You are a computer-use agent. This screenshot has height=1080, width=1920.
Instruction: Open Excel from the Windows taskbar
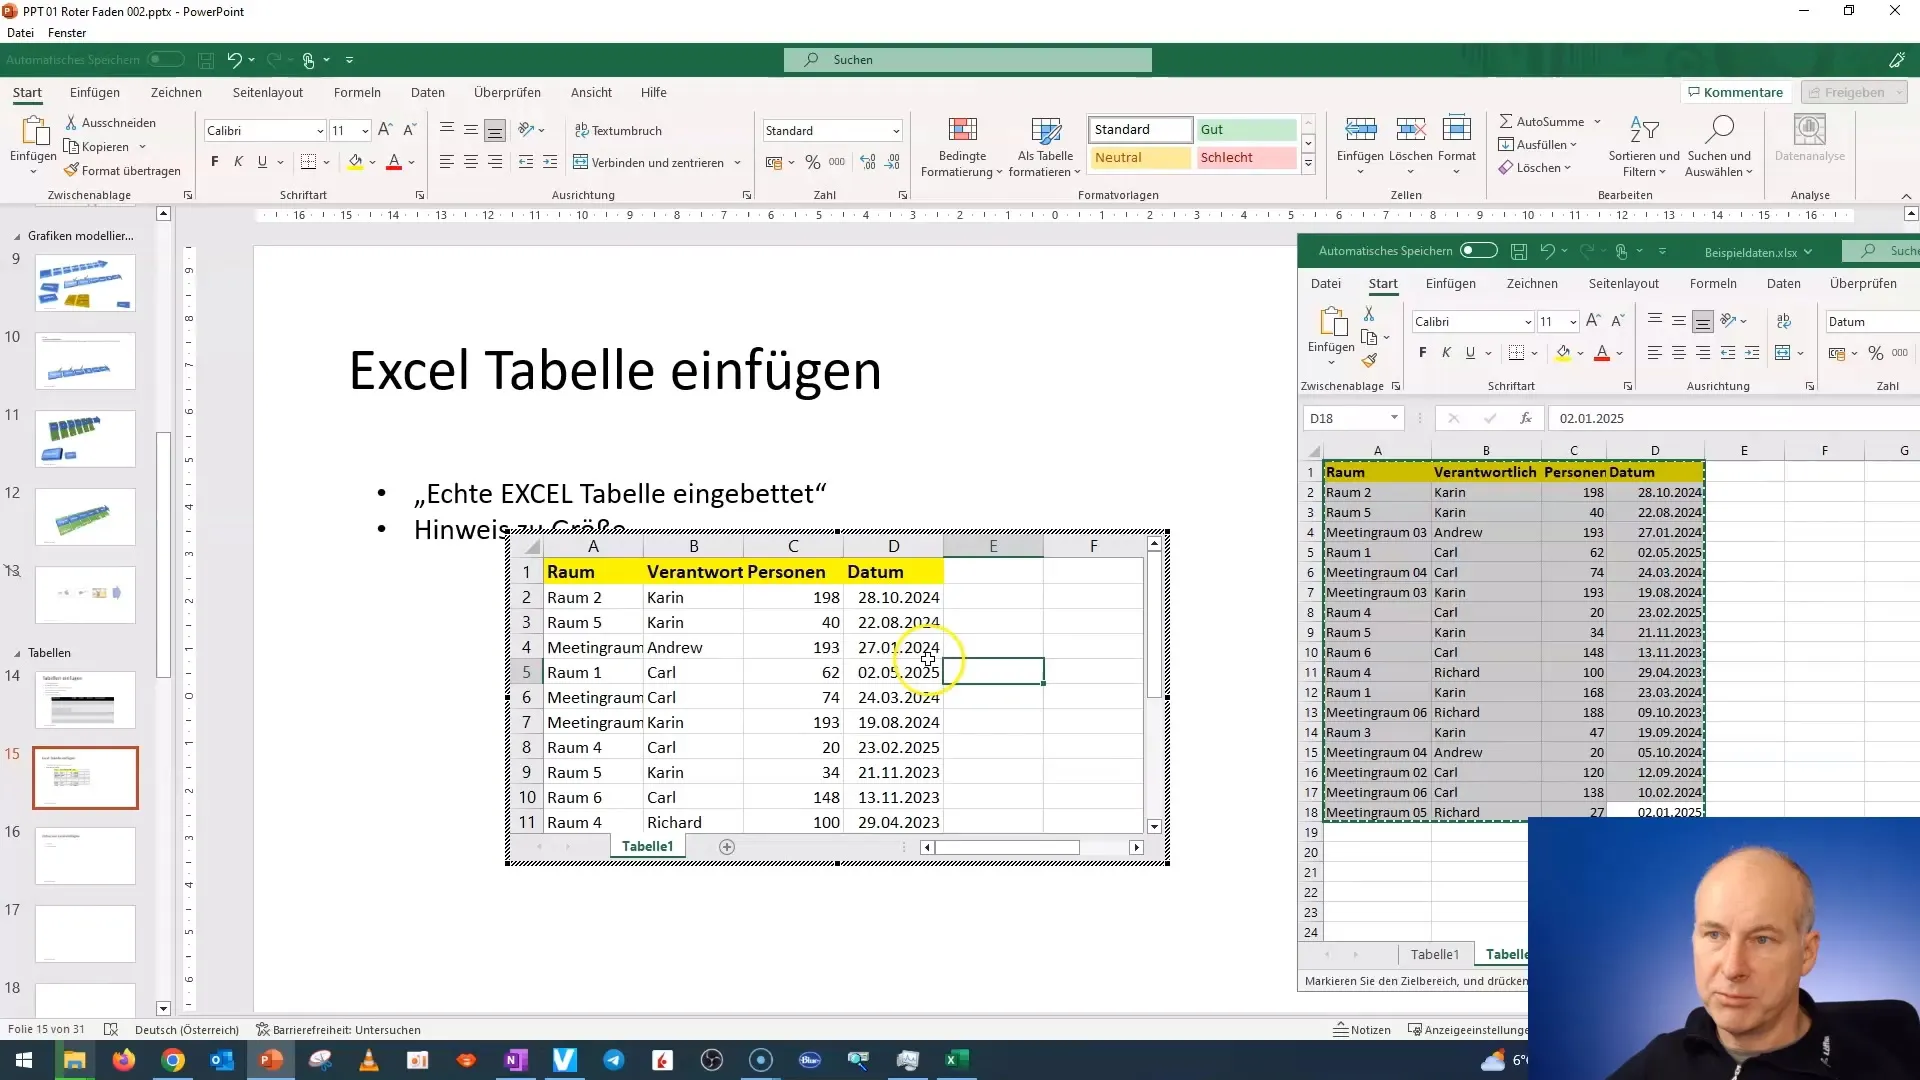957,1060
